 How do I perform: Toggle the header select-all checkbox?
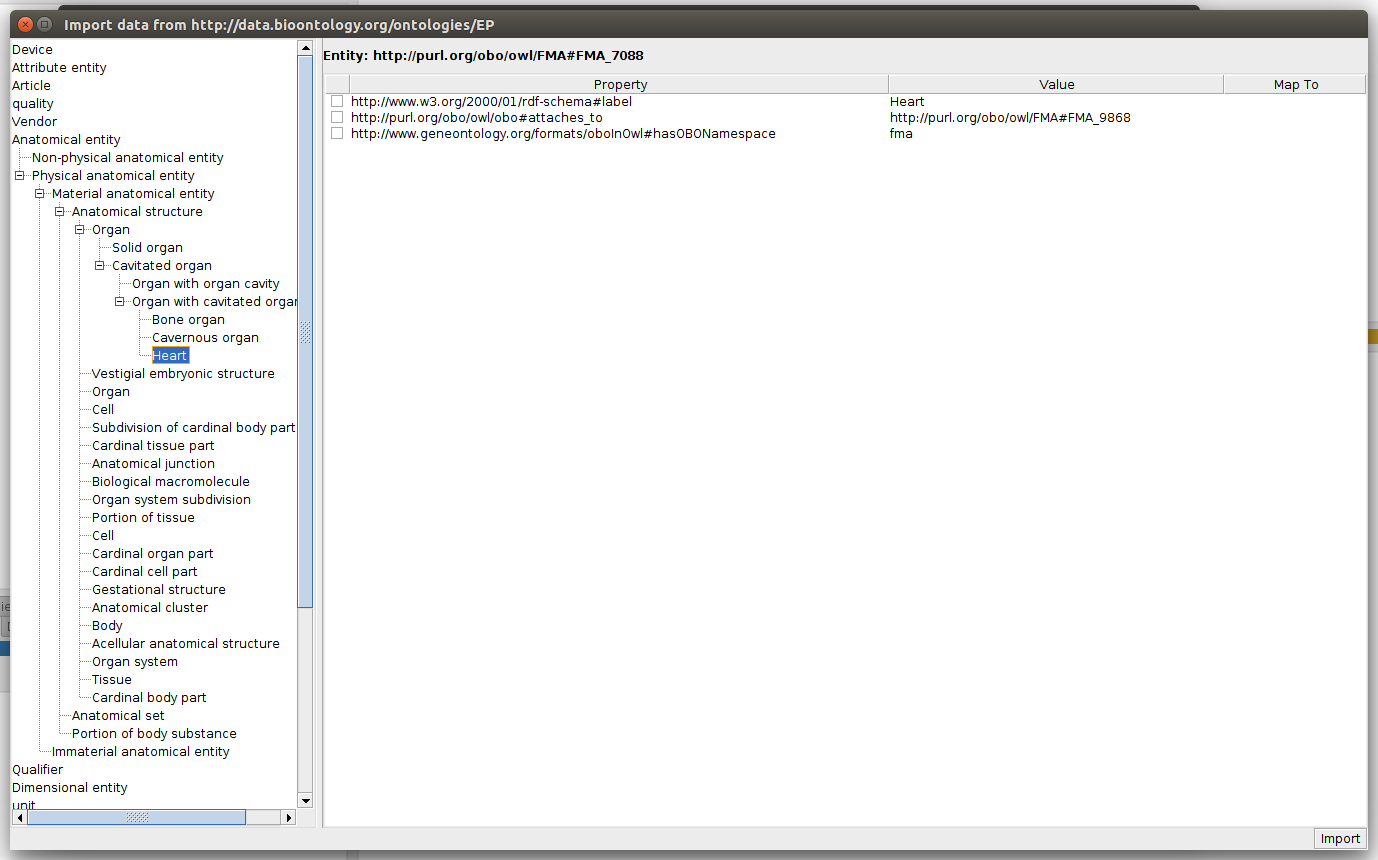(x=337, y=85)
